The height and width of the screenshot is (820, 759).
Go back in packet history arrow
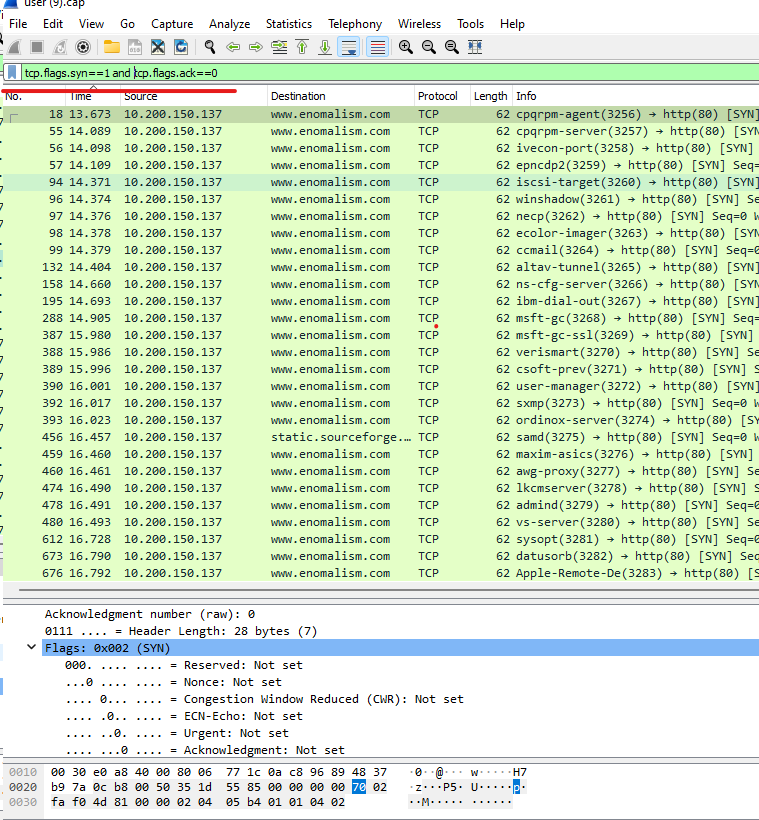(x=233, y=47)
